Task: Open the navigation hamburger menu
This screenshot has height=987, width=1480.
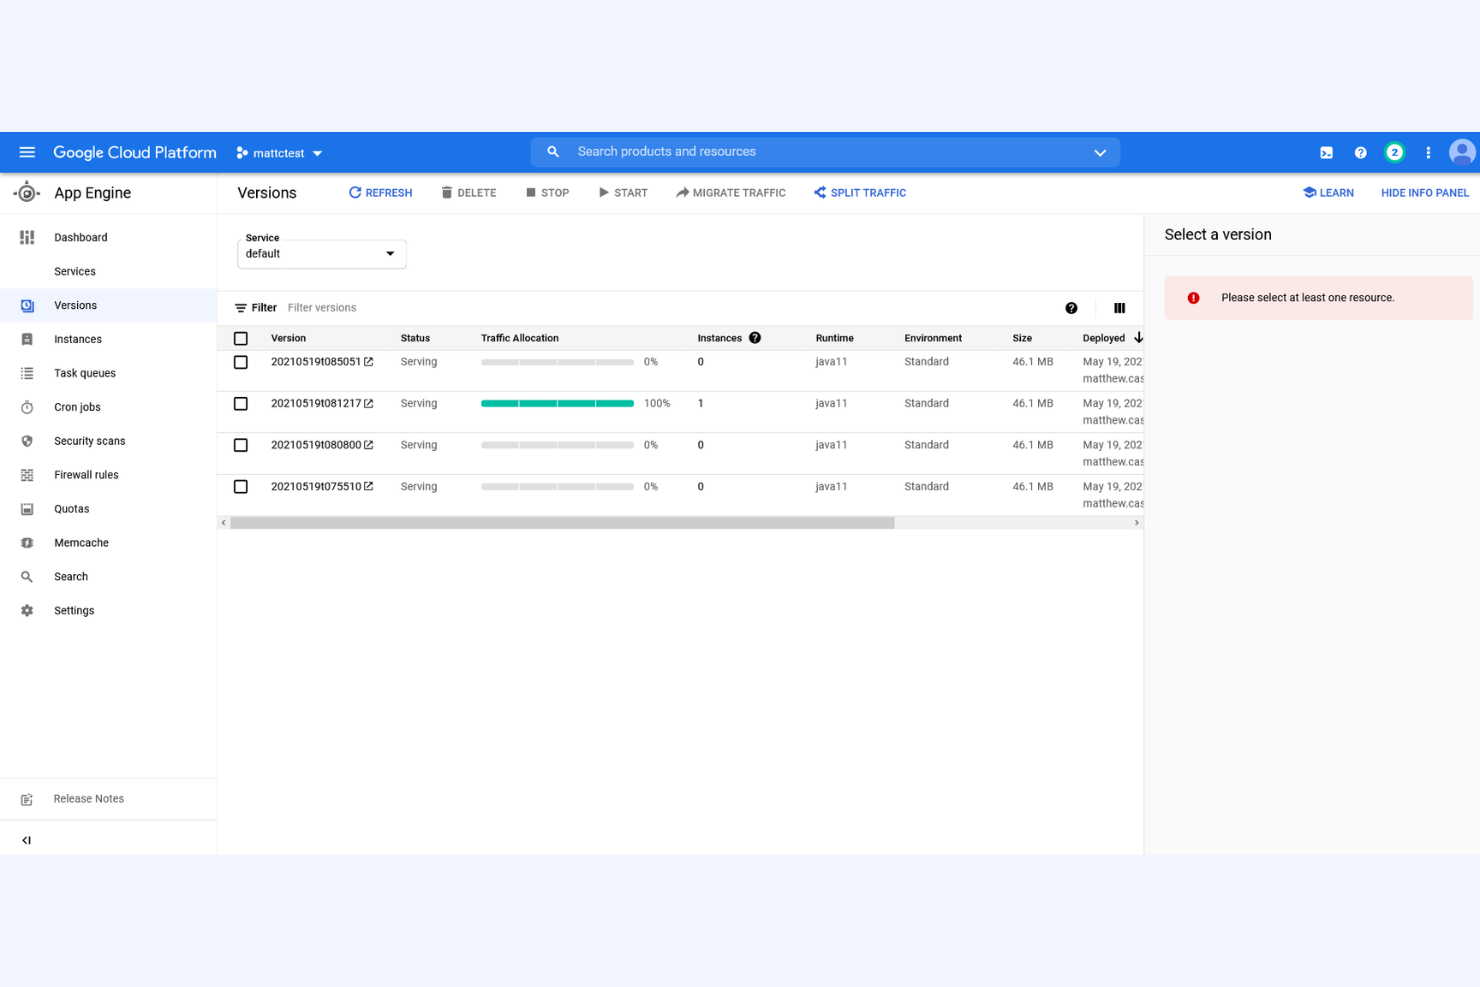Action: (27, 152)
